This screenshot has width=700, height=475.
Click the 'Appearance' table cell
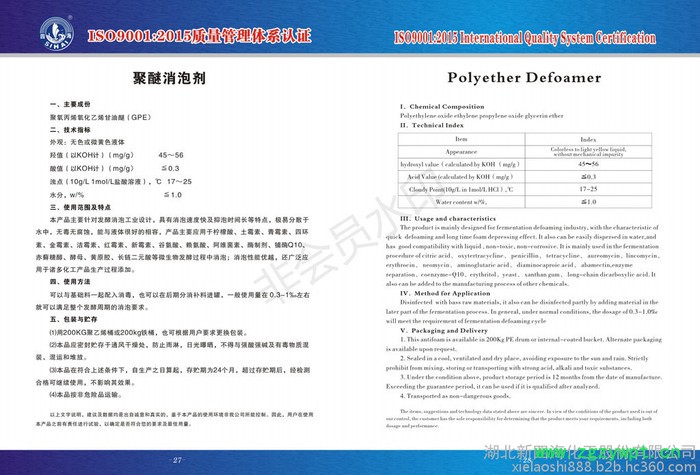(x=461, y=152)
